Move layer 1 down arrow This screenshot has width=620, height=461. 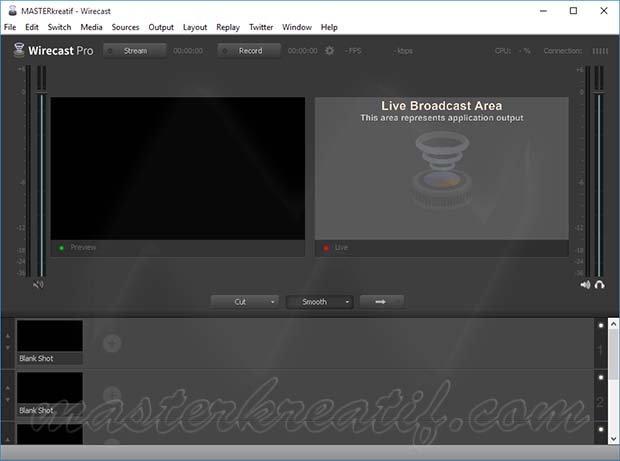[8, 348]
